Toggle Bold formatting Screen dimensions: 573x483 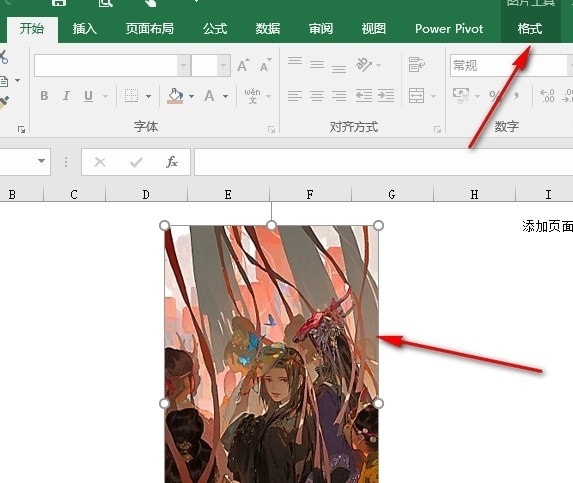coord(44,96)
